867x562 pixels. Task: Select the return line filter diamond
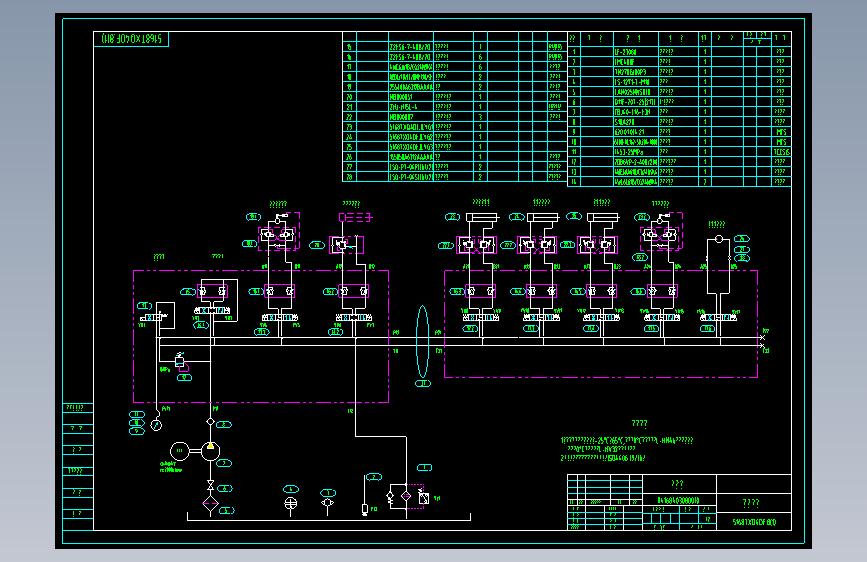(x=406, y=496)
